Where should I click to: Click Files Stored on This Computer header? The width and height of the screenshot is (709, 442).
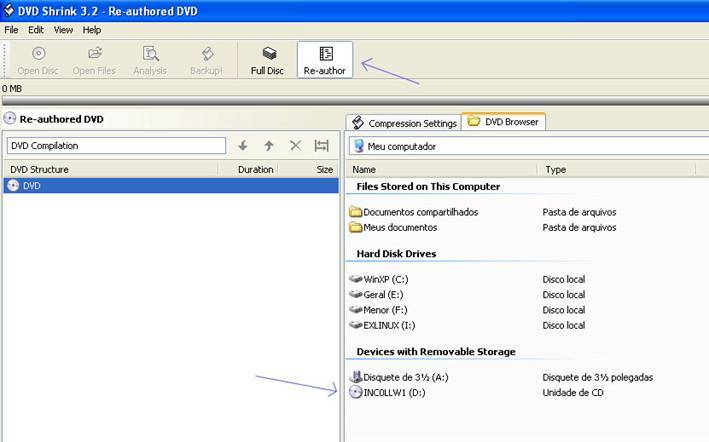click(428, 186)
